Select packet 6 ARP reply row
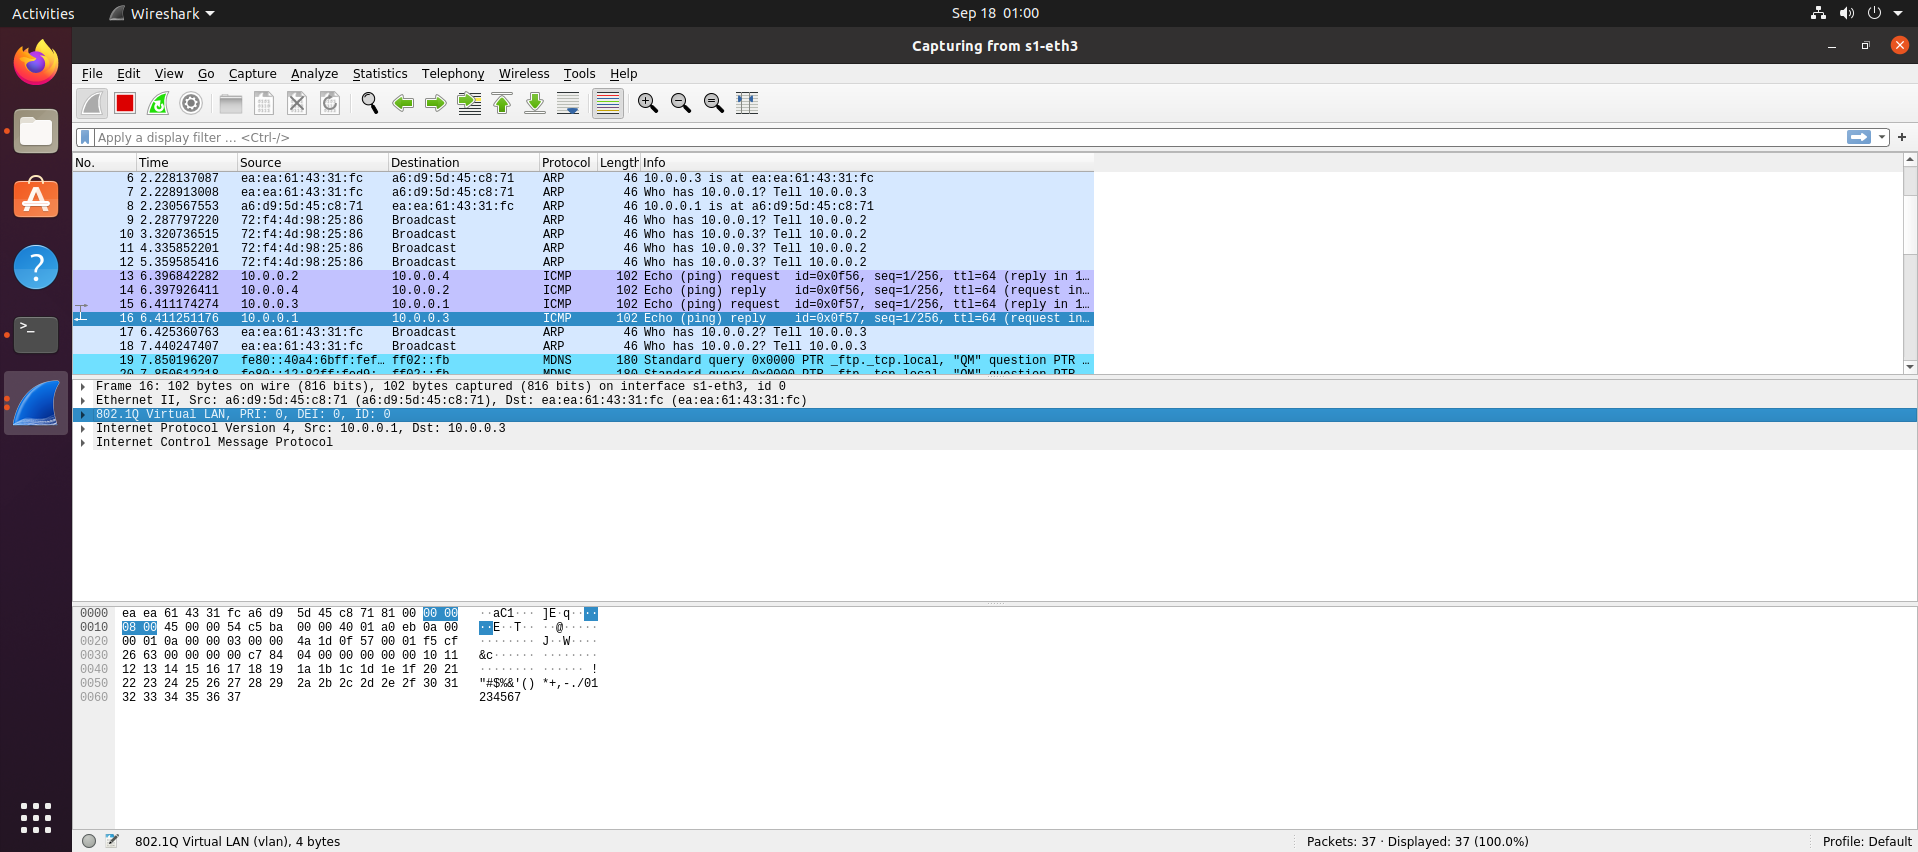The height and width of the screenshot is (852, 1918). 583,178
